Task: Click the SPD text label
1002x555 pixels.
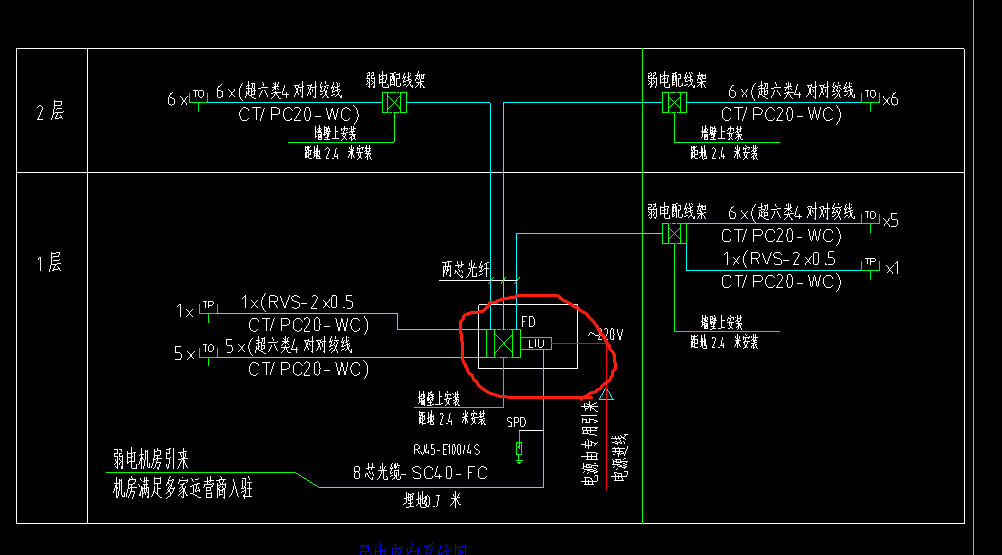Action: (x=516, y=423)
